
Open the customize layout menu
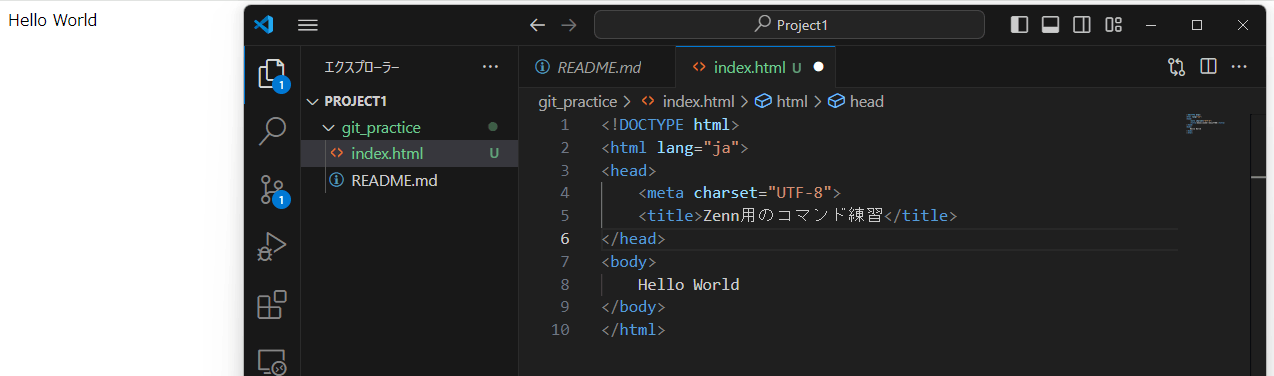tap(1113, 25)
